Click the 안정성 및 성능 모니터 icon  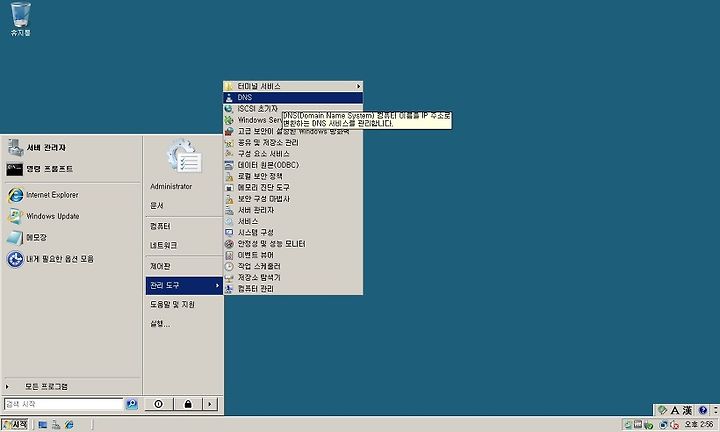(229, 244)
